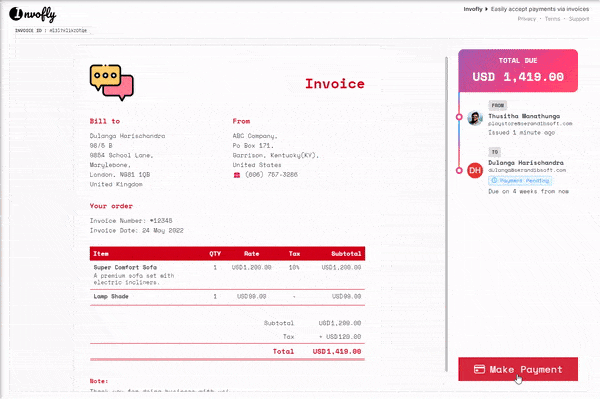Screen dimensions: 600x399
Task: Click the 'Super Comfort Sofa' item name
Action: (125, 267)
